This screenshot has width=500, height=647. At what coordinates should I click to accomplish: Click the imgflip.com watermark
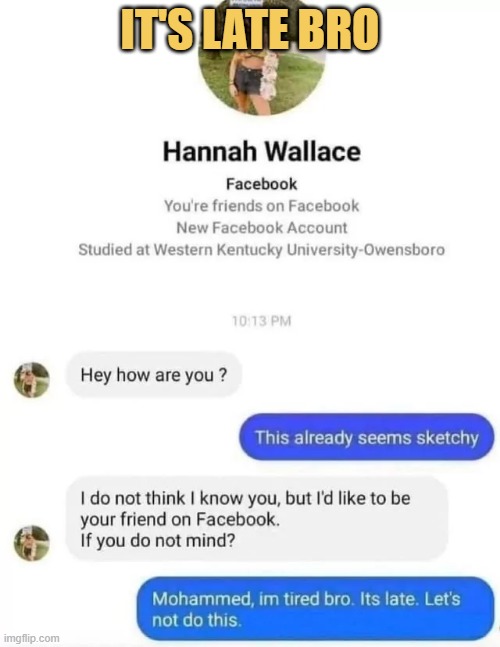tap(31, 638)
